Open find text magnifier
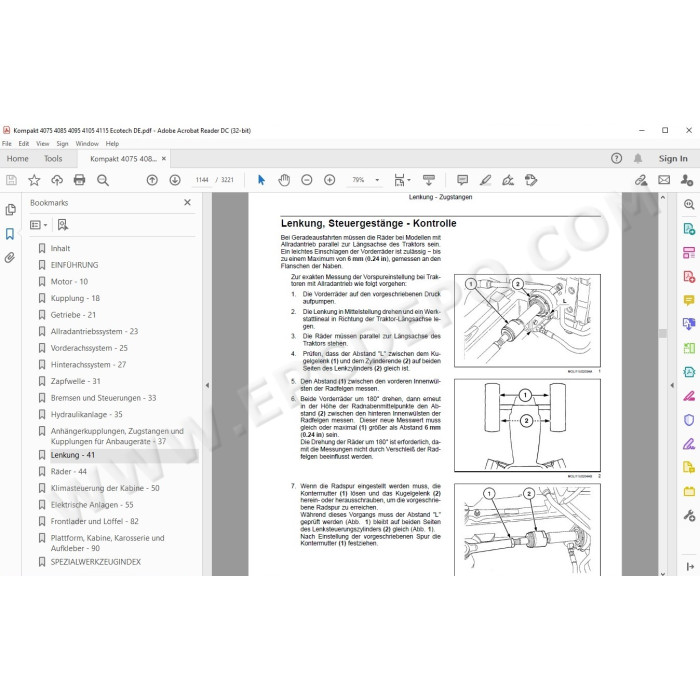Viewport: 700px width, 700px height. (103, 180)
